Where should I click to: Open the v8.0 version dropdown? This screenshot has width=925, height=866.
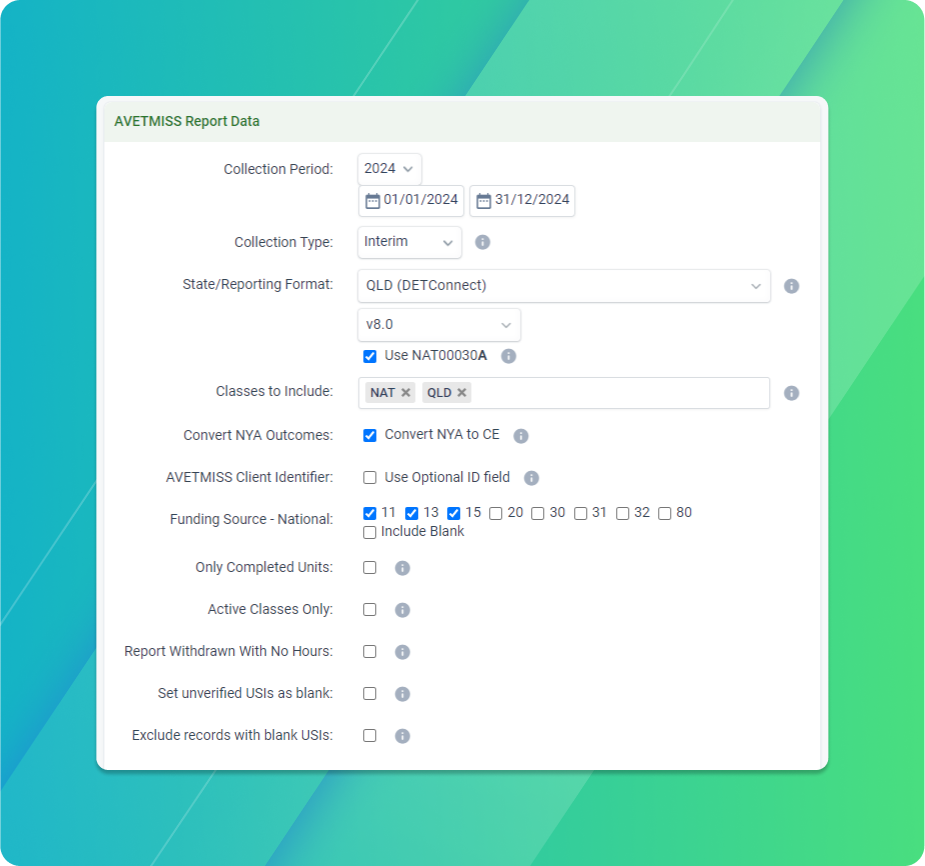pos(438,324)
